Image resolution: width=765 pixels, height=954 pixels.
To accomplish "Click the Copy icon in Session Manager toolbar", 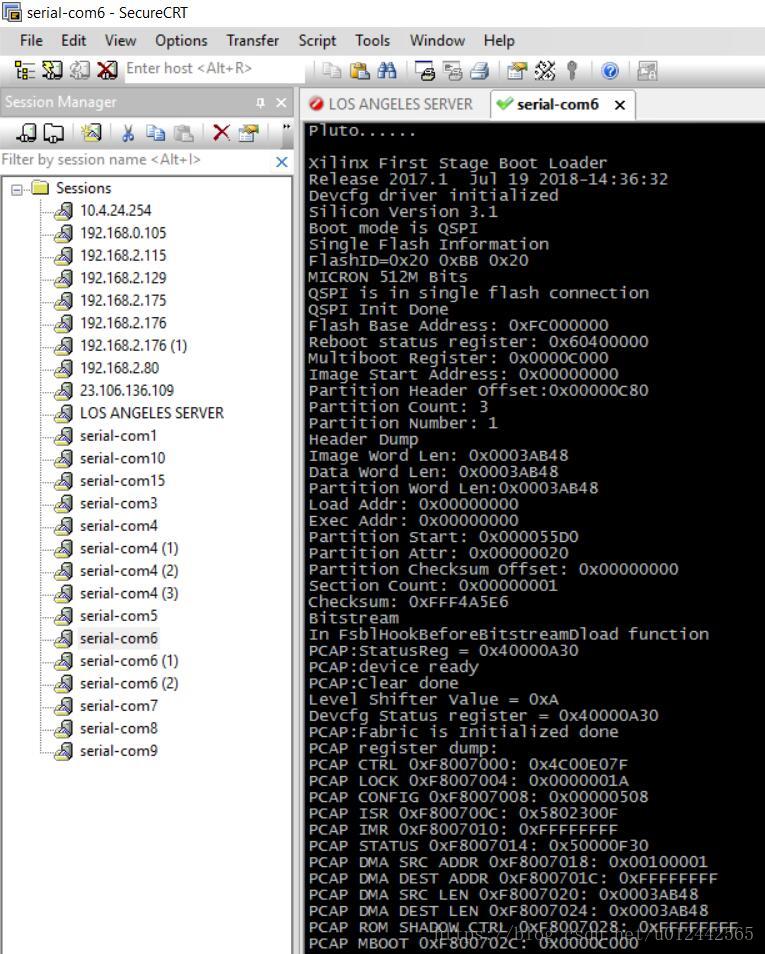I will 156,133.
